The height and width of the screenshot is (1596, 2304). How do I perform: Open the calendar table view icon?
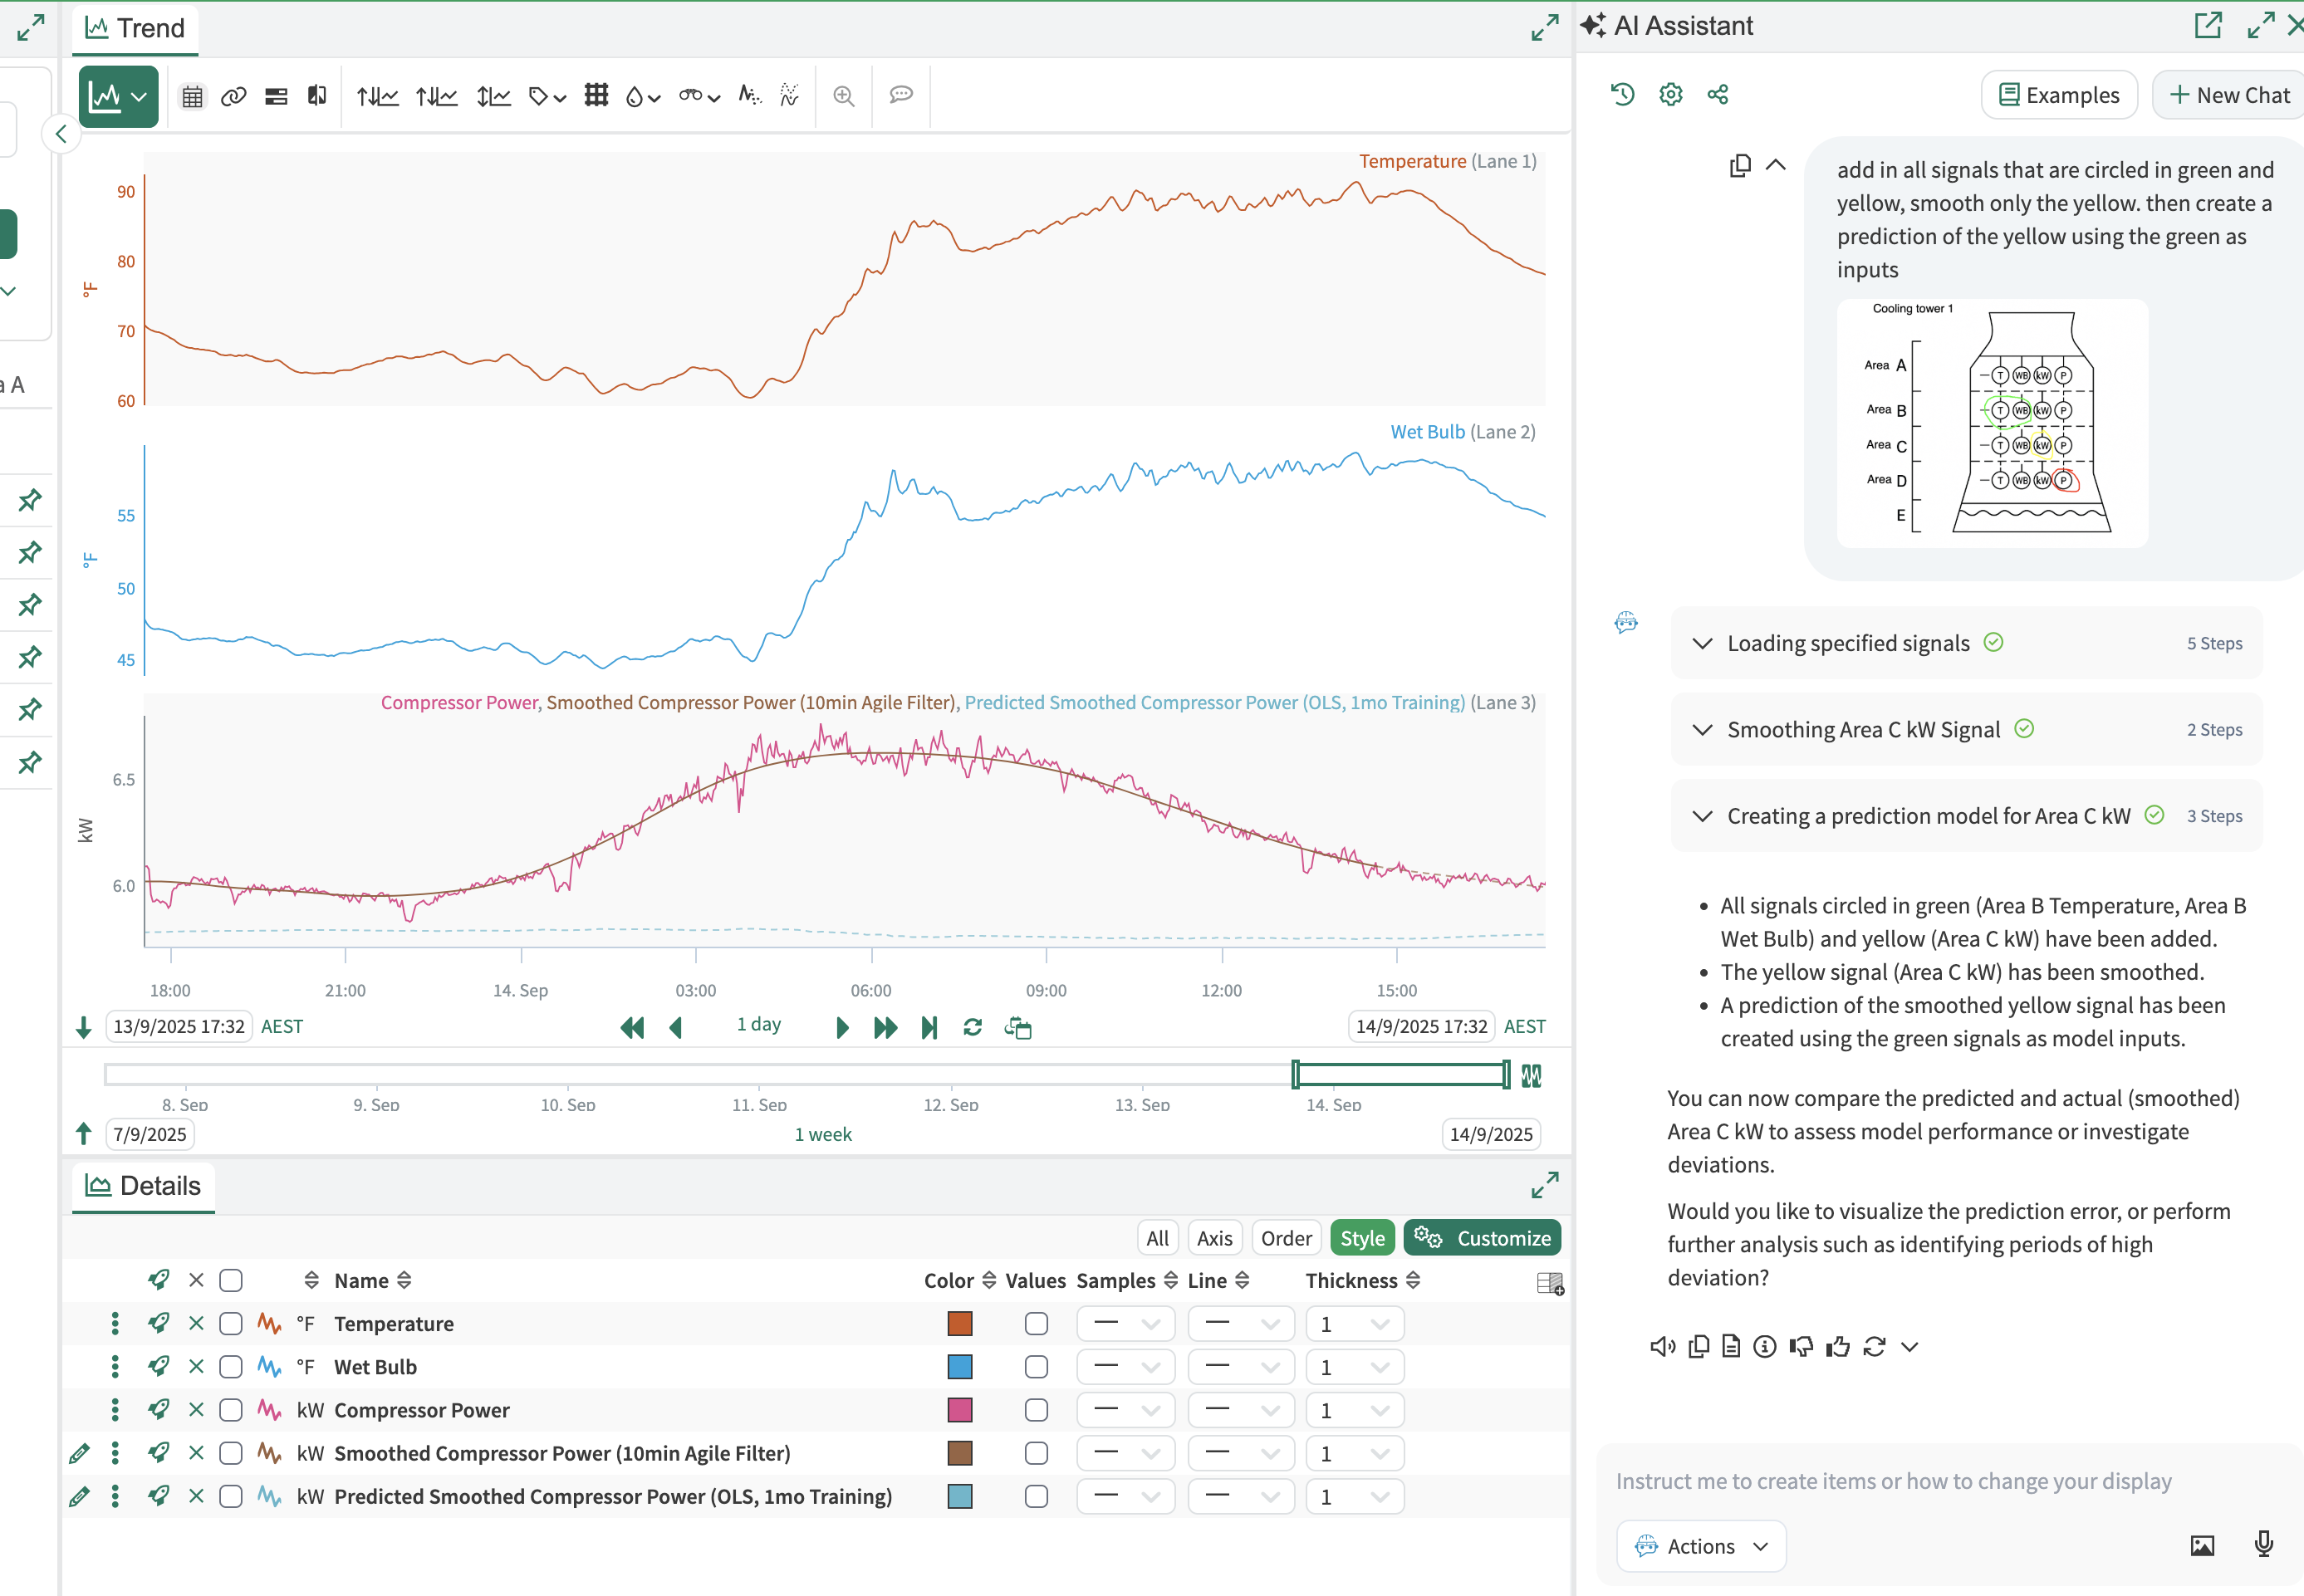(x=192, y=96)
